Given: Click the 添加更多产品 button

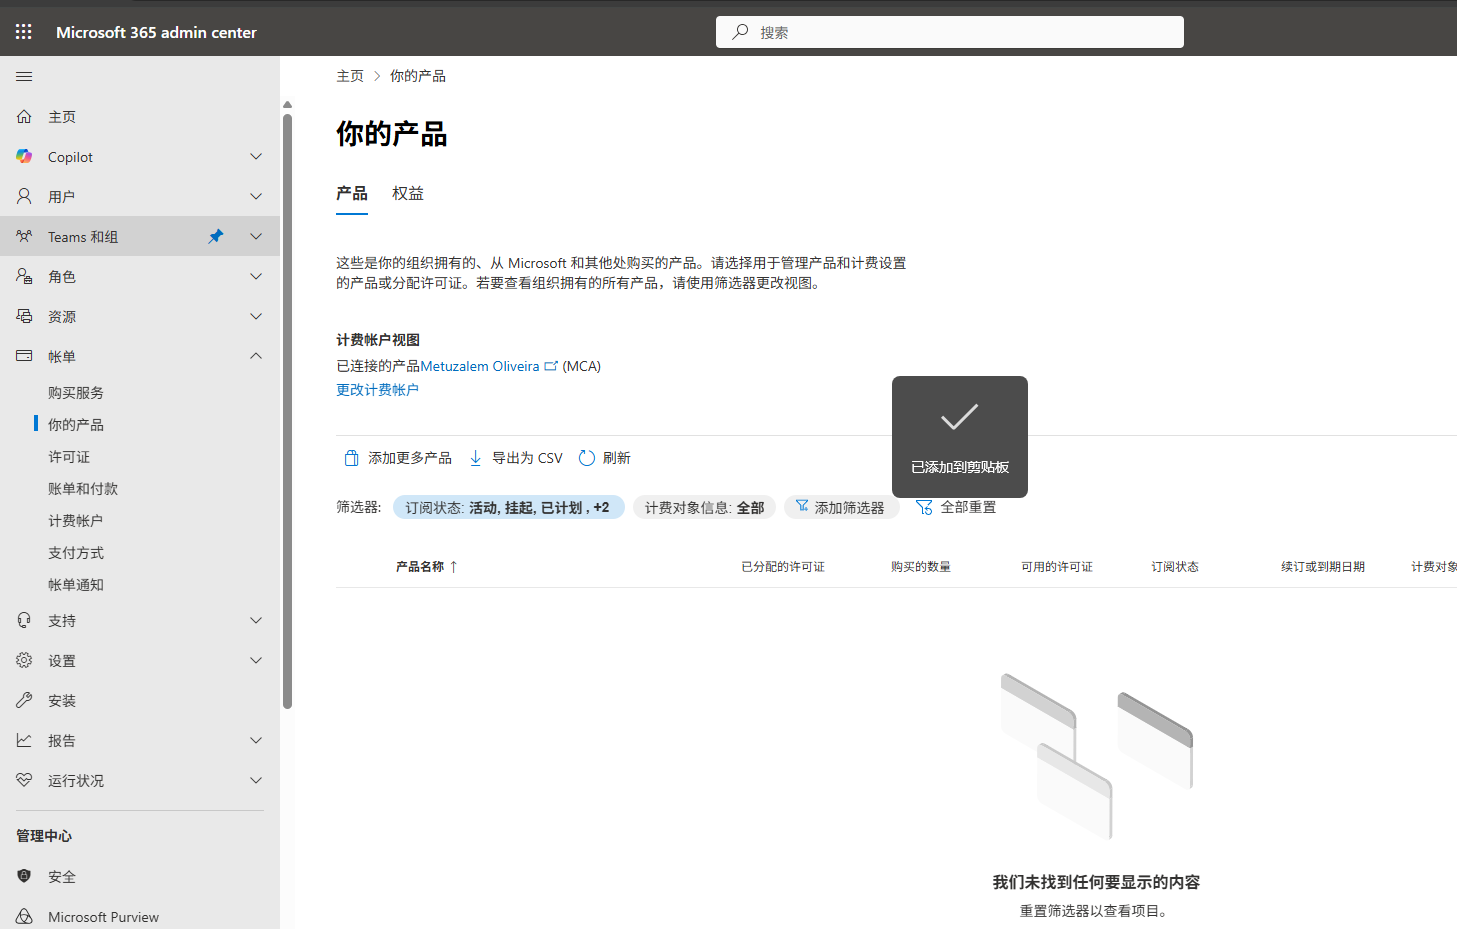Looking at the screenshot, I should (x=397, y=458).
